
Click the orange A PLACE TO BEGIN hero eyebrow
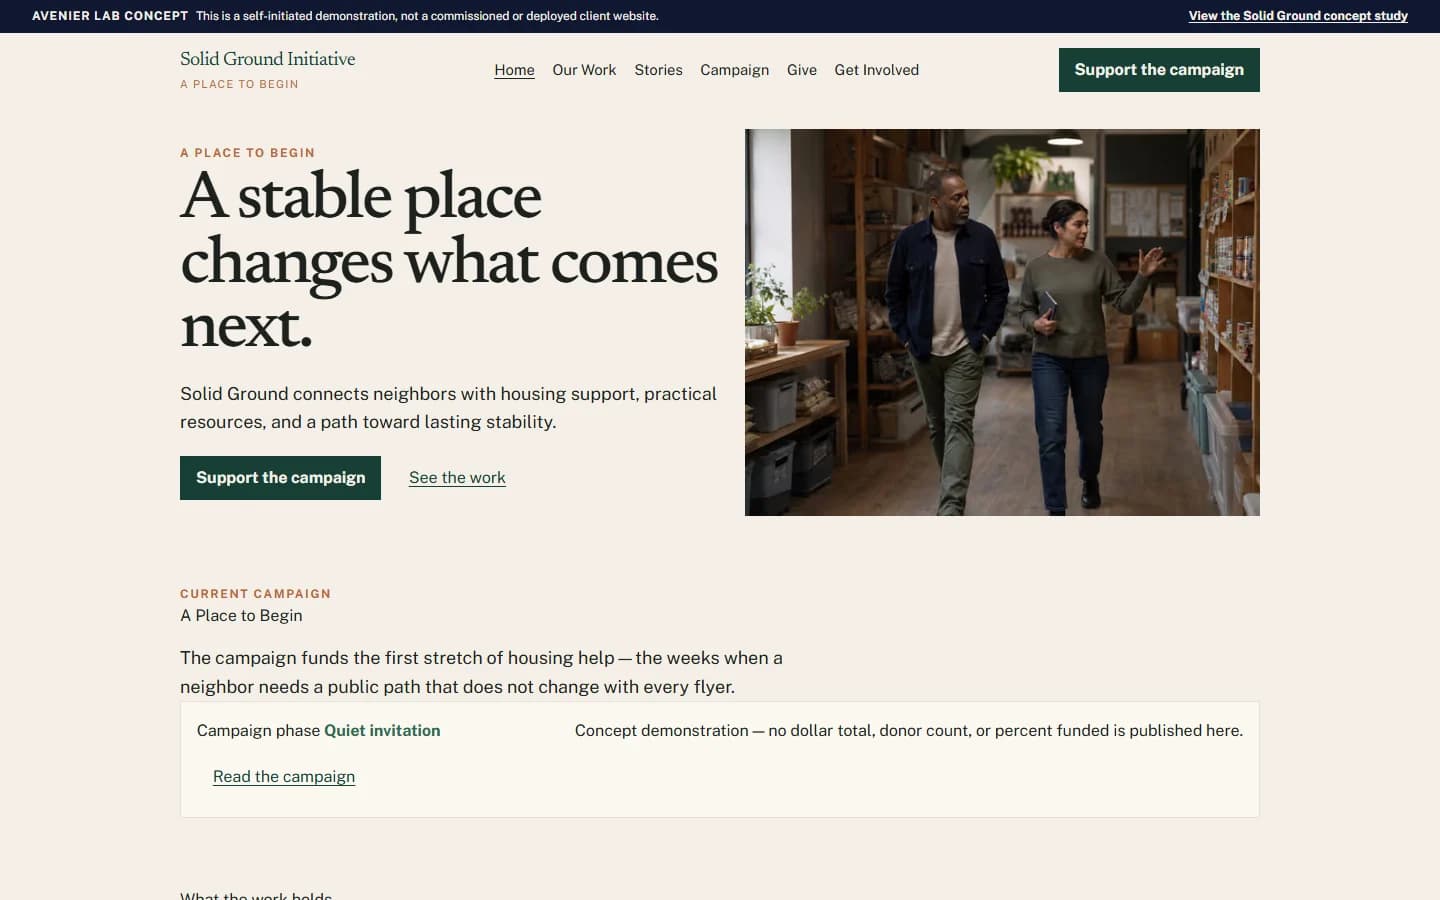point(247,153)
